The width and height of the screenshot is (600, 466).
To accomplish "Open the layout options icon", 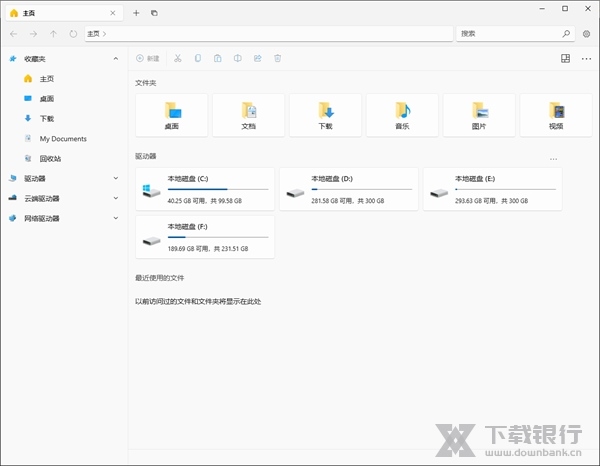I will point(565,59).
